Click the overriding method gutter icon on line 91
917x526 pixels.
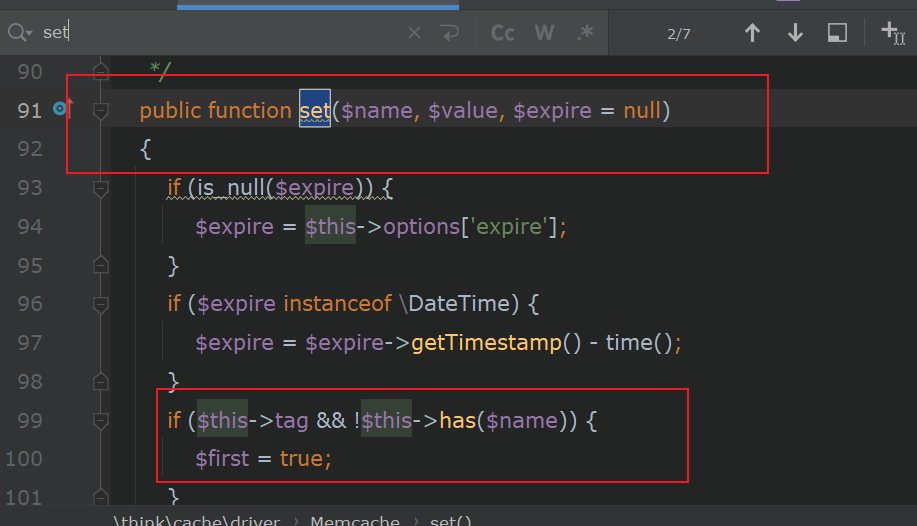tap(63, 108)
